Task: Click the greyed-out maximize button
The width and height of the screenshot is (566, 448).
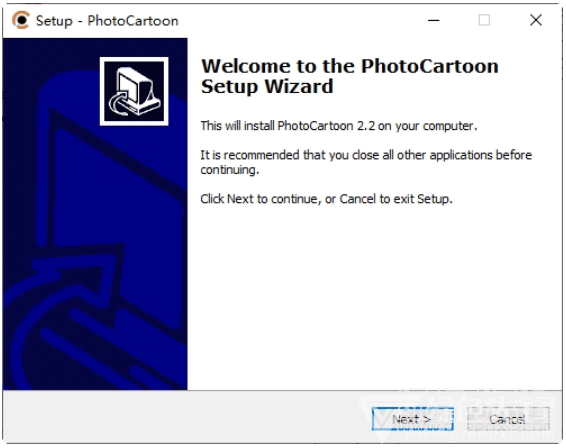Action: click(484, 20)
